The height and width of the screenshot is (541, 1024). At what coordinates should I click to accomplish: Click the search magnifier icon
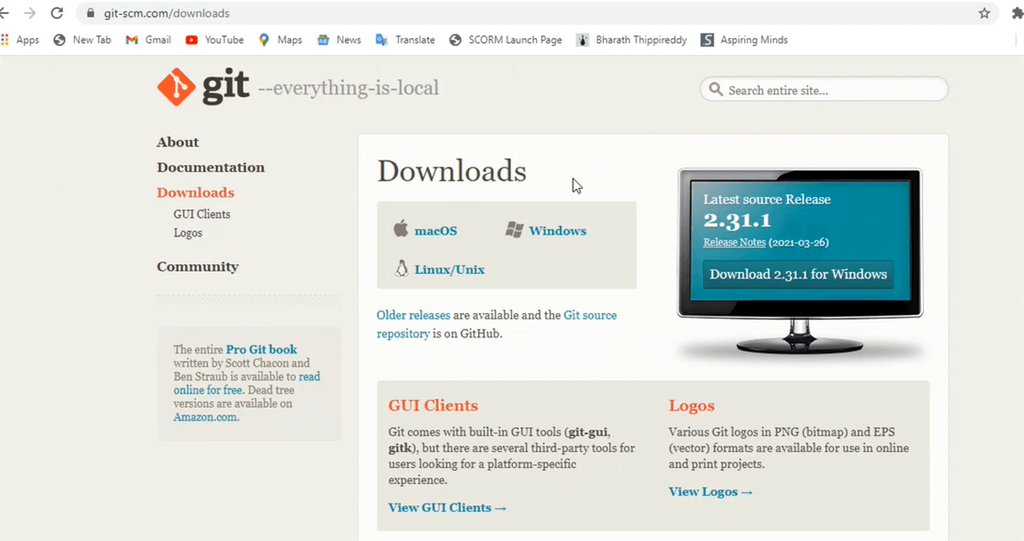click(716, 90)
